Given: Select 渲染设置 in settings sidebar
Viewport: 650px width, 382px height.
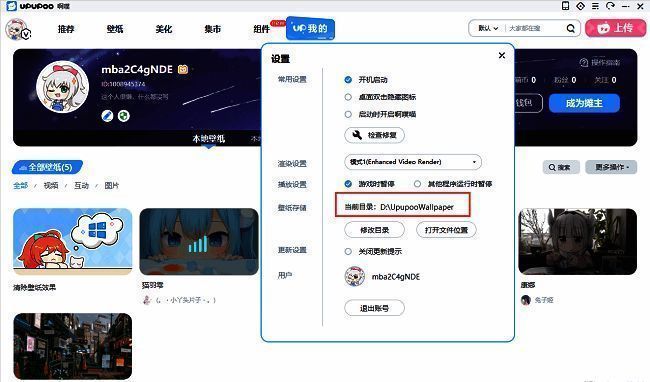Looking at the screenshot, I should (x=292, y=164).
